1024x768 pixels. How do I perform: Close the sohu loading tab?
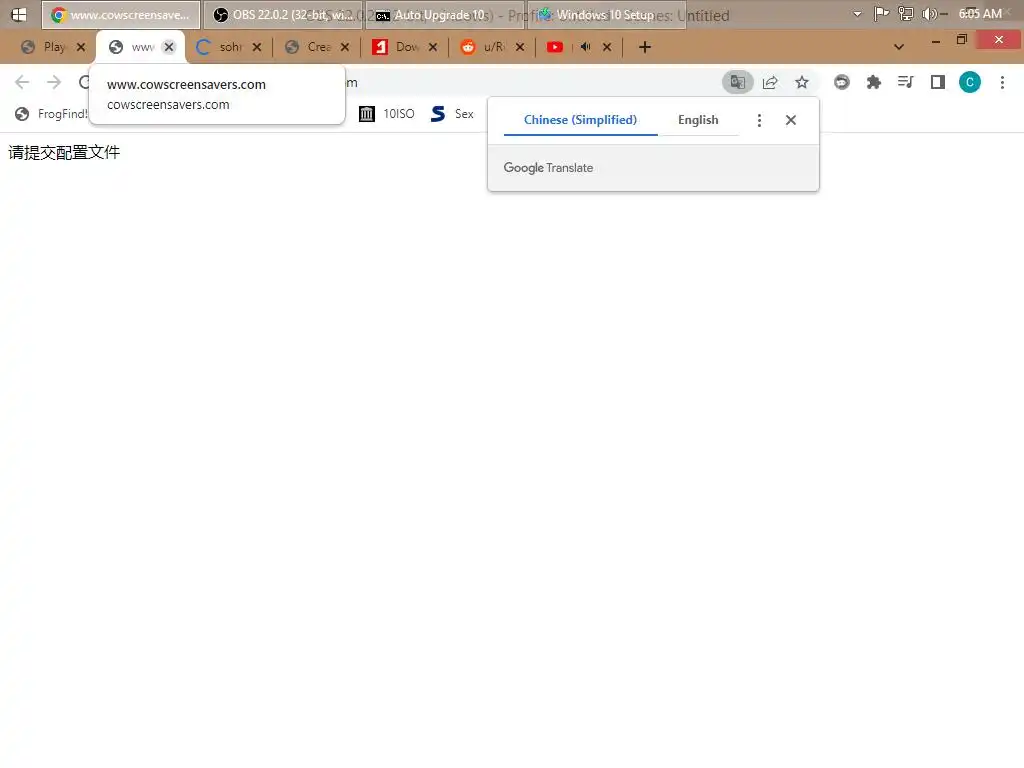click(x=257, y=47)
